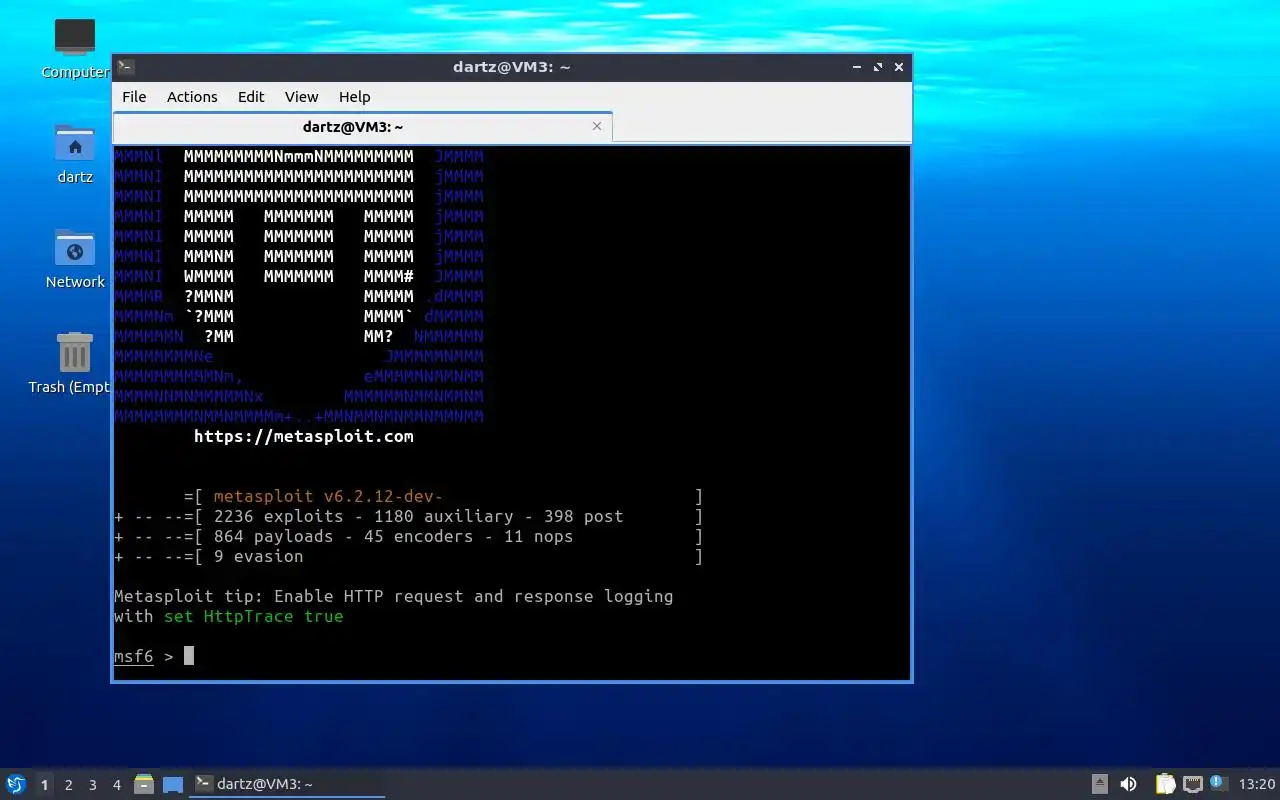Viewport: 1280px width, 800px height.
Task: Click the dartz@VM3: ~ window title
Action: pos(511,67)
